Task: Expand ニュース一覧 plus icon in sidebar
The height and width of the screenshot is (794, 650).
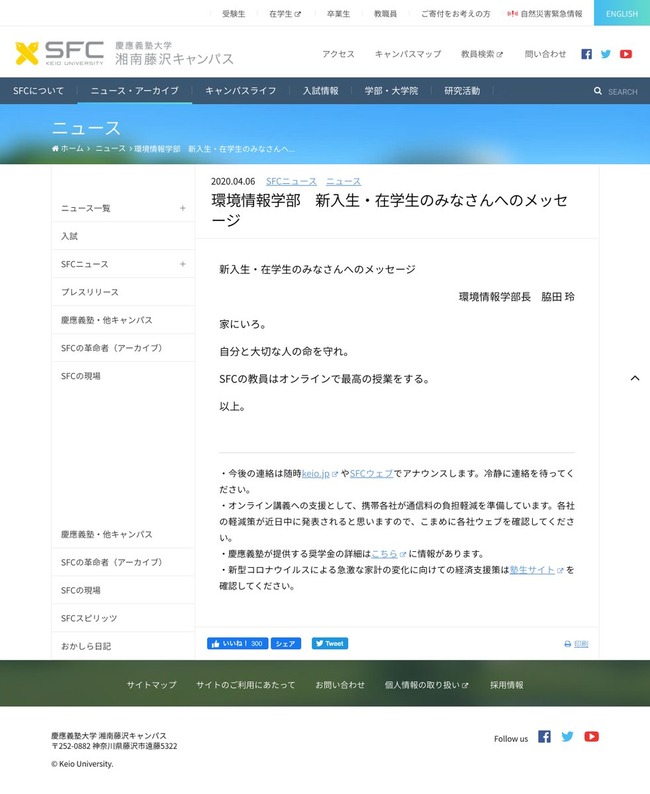Action: click(x=183, y=208)
